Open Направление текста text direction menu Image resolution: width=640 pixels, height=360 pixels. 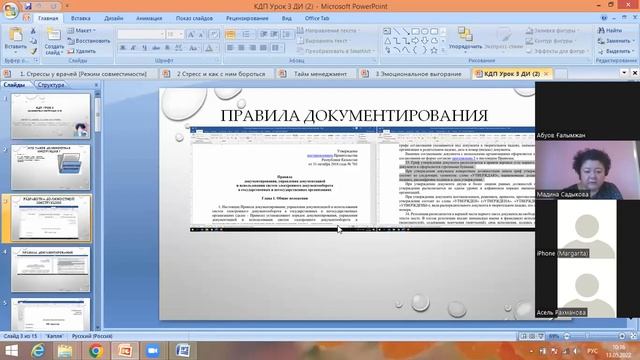pyautogui.click(x=328, y=31)
